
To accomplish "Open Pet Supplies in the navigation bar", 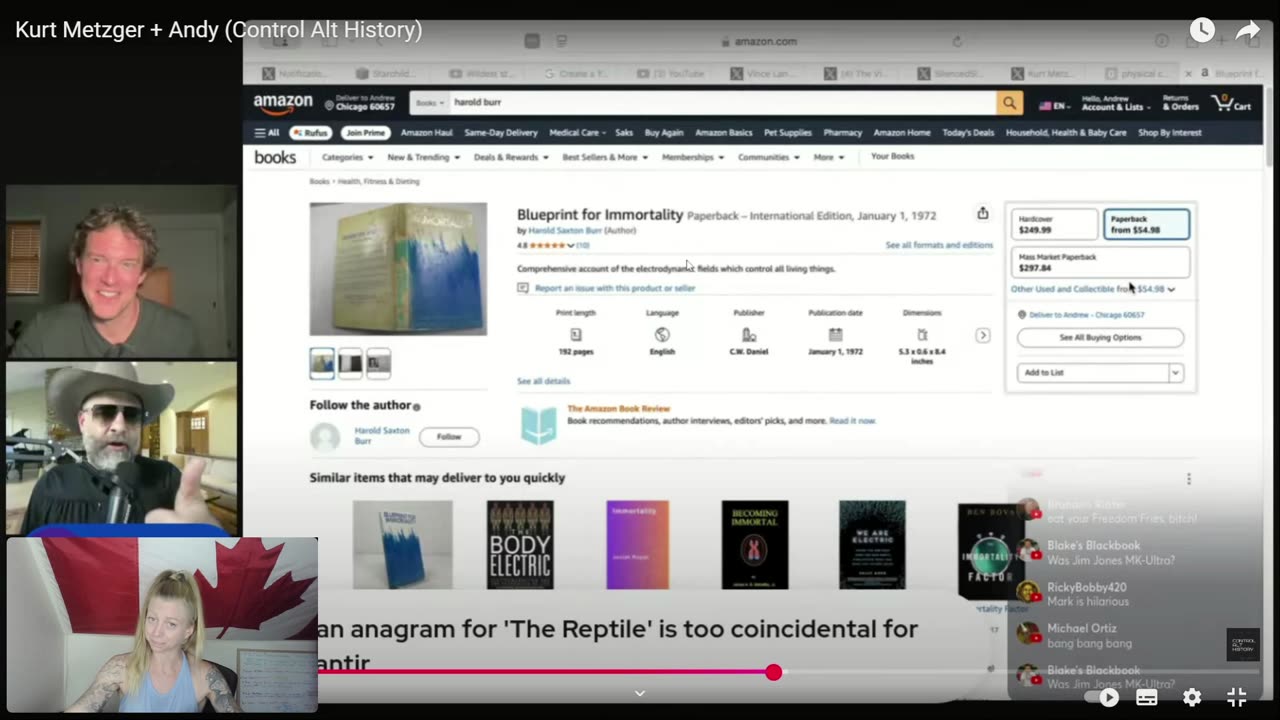I will pos(788,132).
